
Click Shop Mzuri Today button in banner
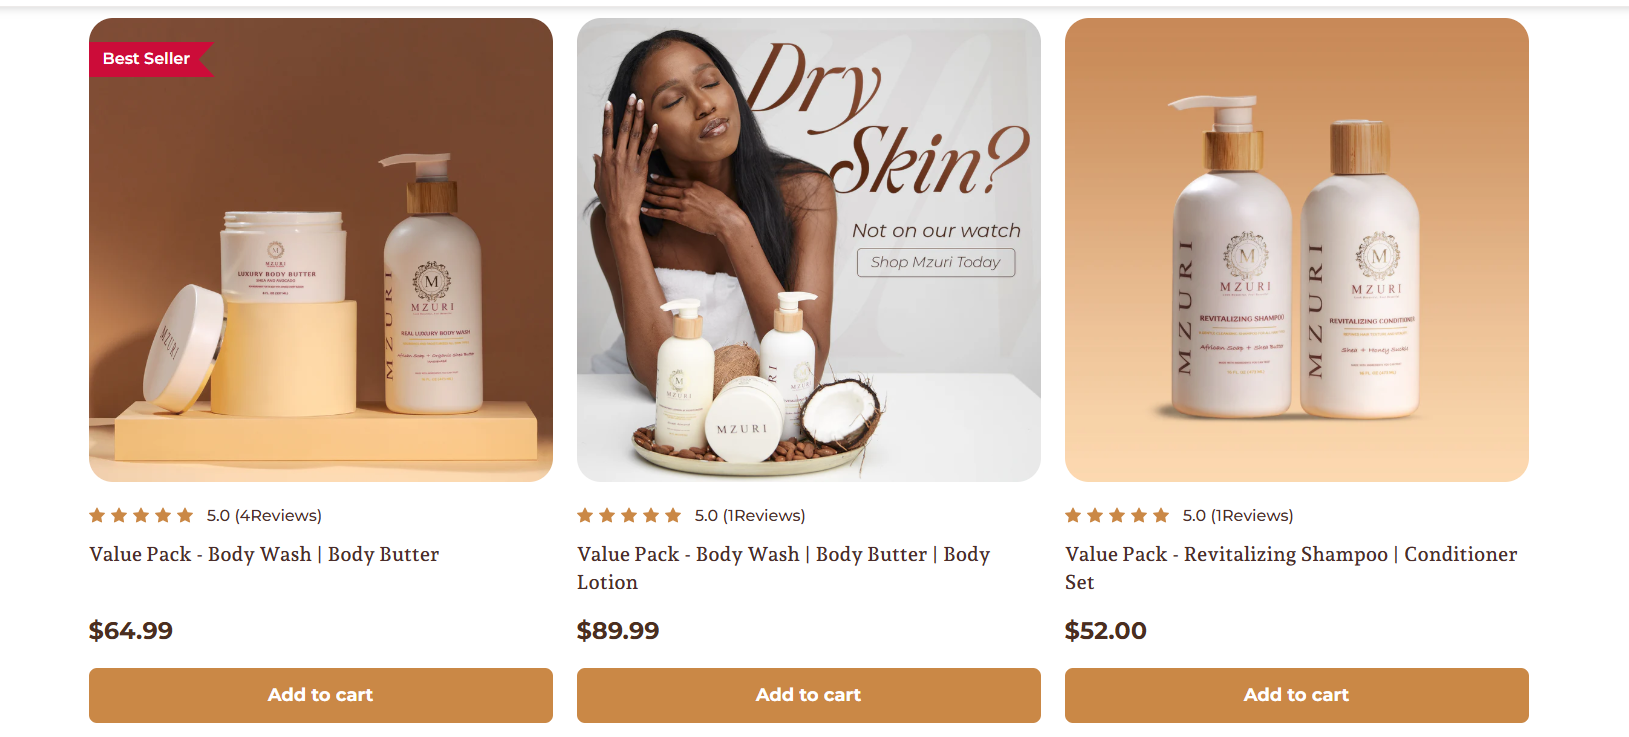pyautogui.click(x=936, y=262)
